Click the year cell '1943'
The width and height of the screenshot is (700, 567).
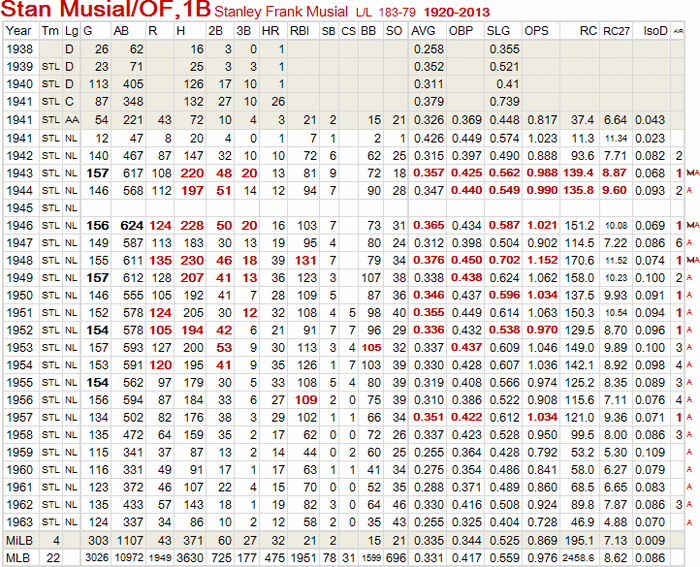19,173
